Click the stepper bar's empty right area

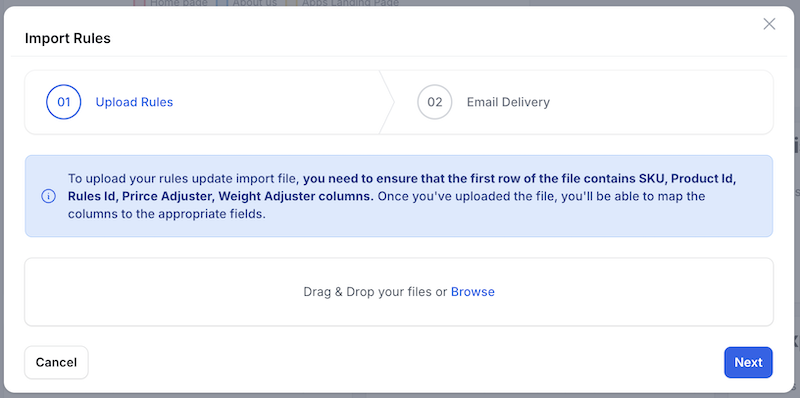coord(663,102)
